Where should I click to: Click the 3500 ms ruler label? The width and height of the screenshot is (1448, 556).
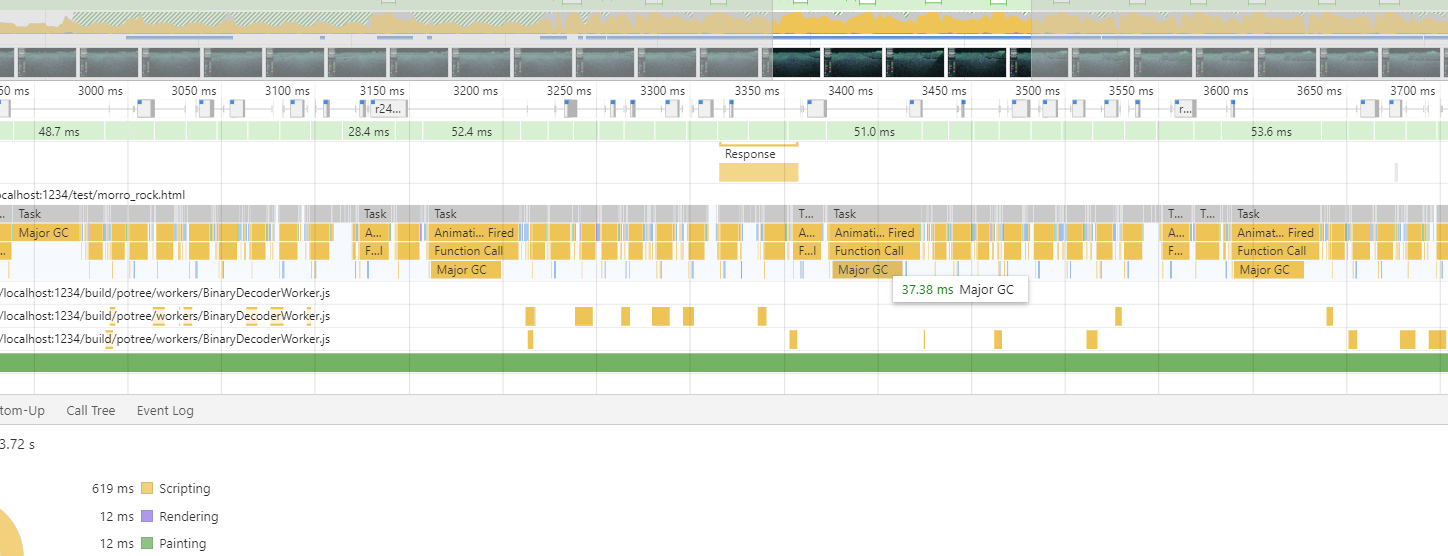pos(1038,91)
